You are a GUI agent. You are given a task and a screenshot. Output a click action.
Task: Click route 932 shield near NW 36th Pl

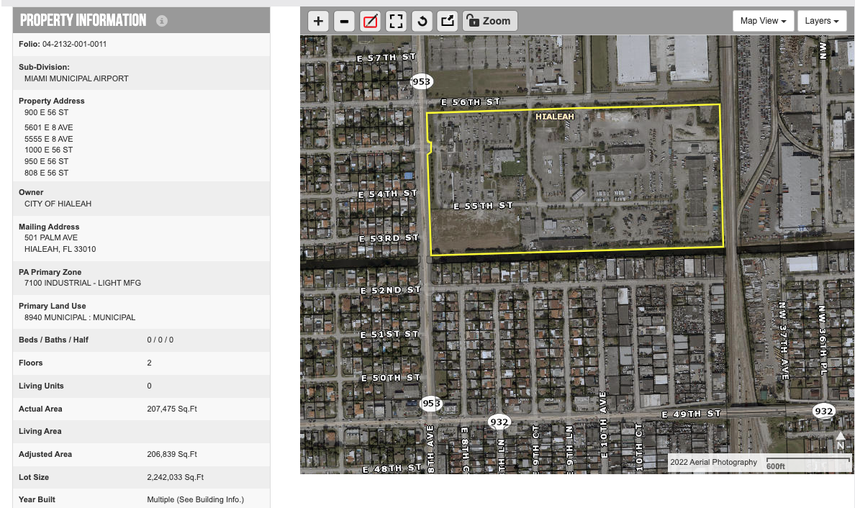click(x=823, y=411)
